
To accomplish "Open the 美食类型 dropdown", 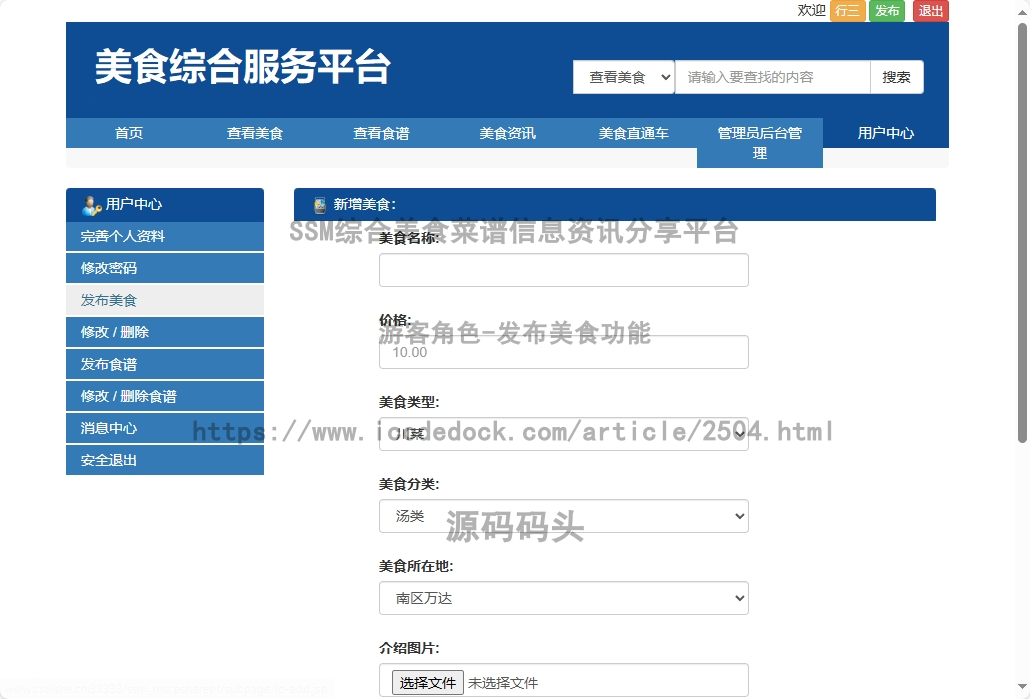I will click(x=564, y=434).
